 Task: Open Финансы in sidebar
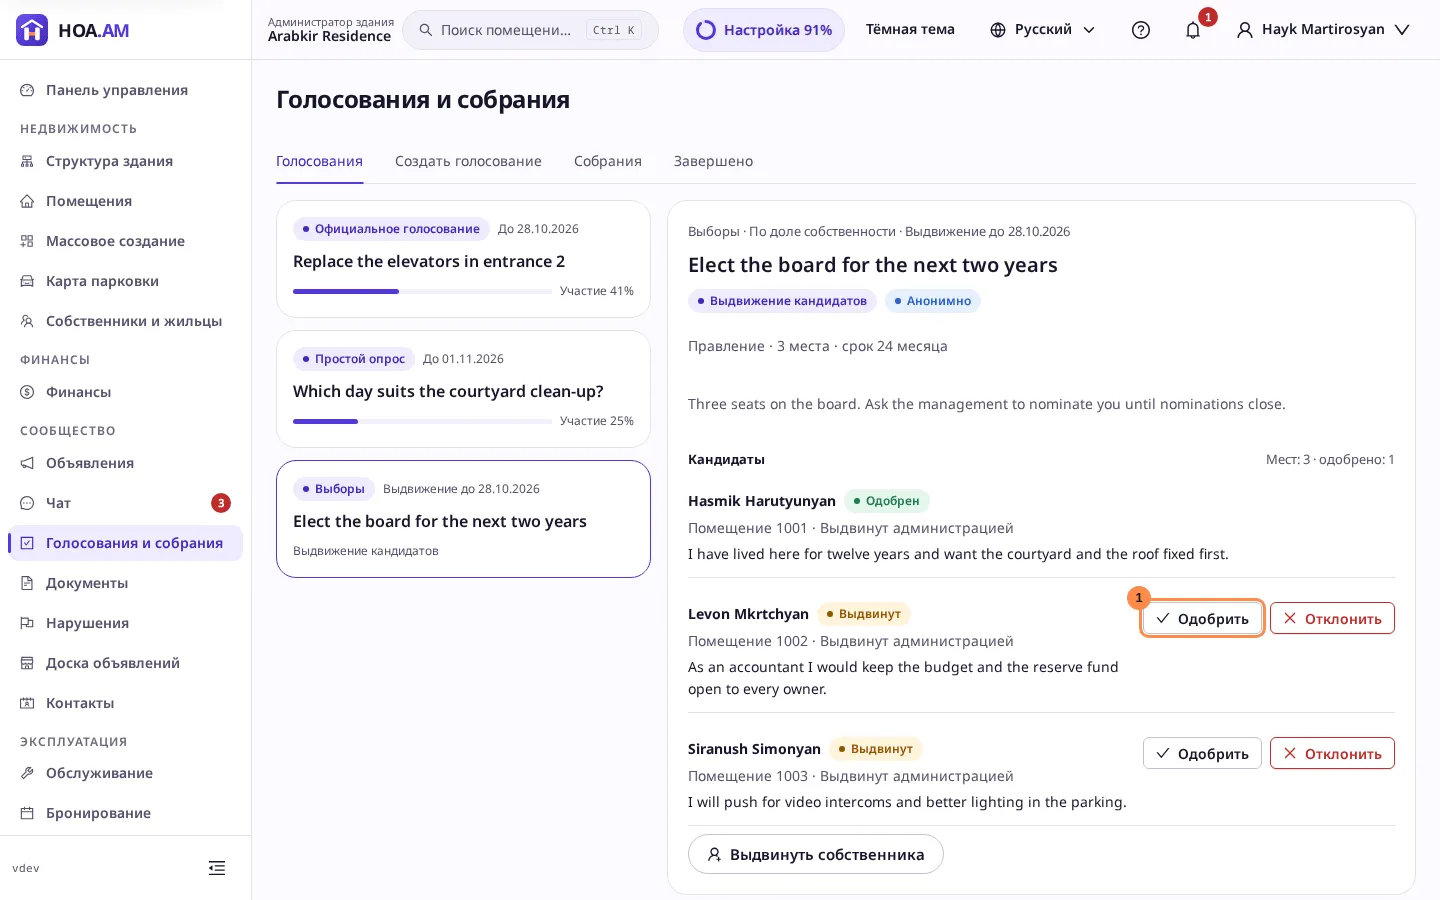[x=125, y=392]
